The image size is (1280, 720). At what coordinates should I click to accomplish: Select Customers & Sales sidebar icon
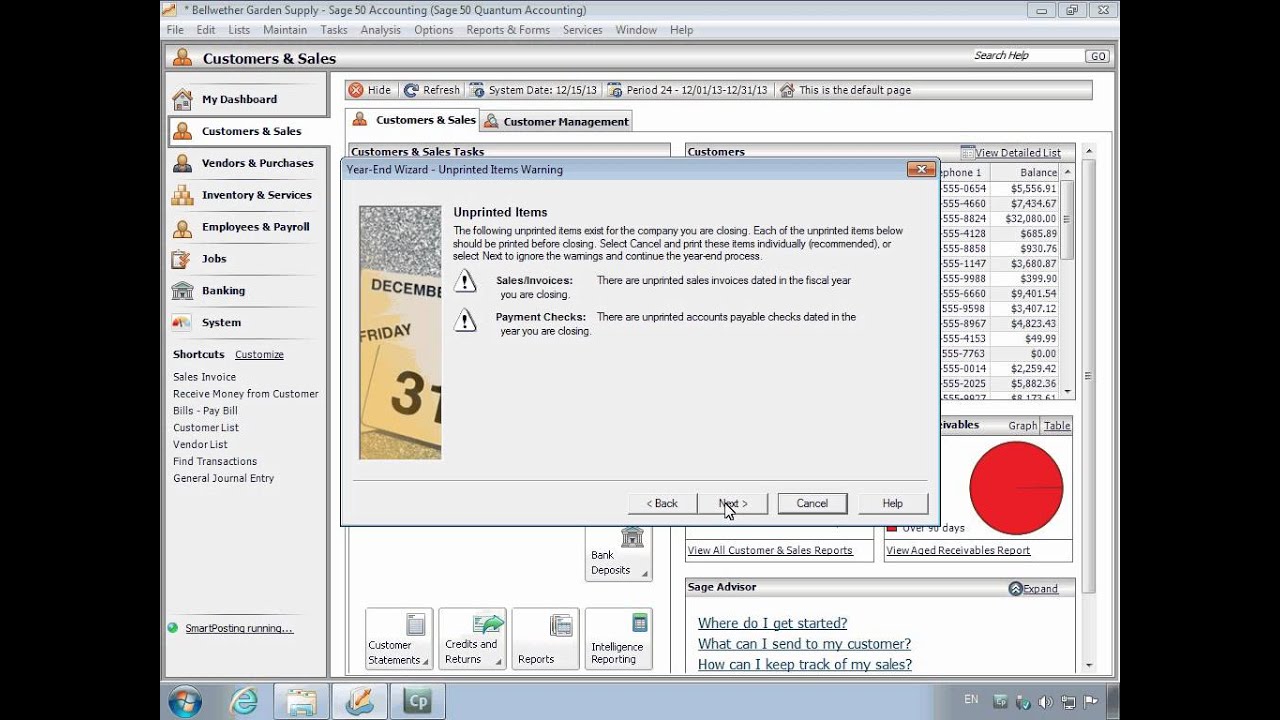coord(182,131)
